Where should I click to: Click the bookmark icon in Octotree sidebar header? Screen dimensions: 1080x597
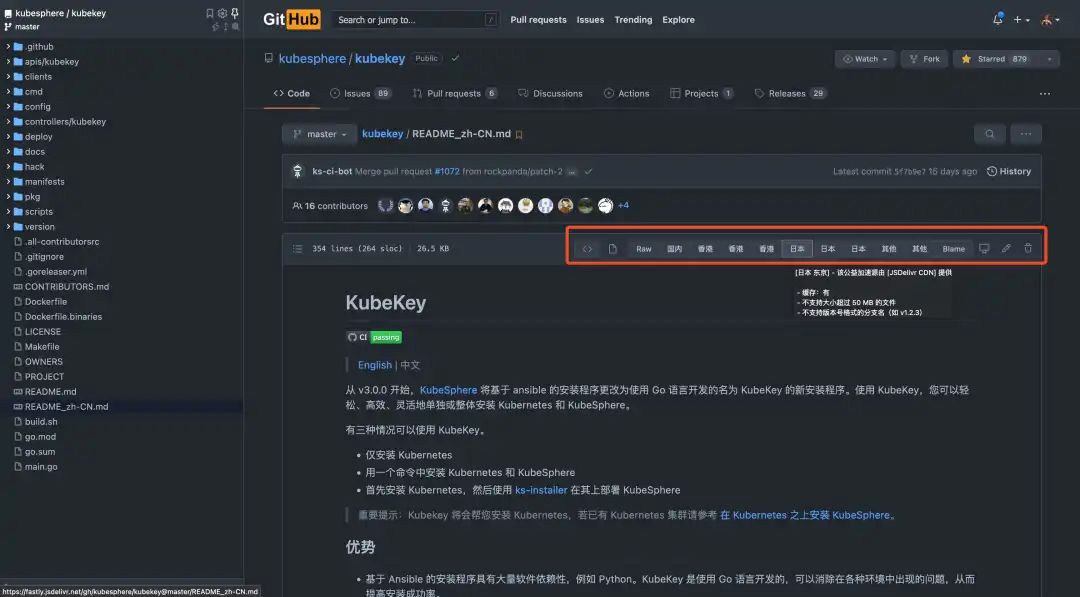tap(209, 13)
